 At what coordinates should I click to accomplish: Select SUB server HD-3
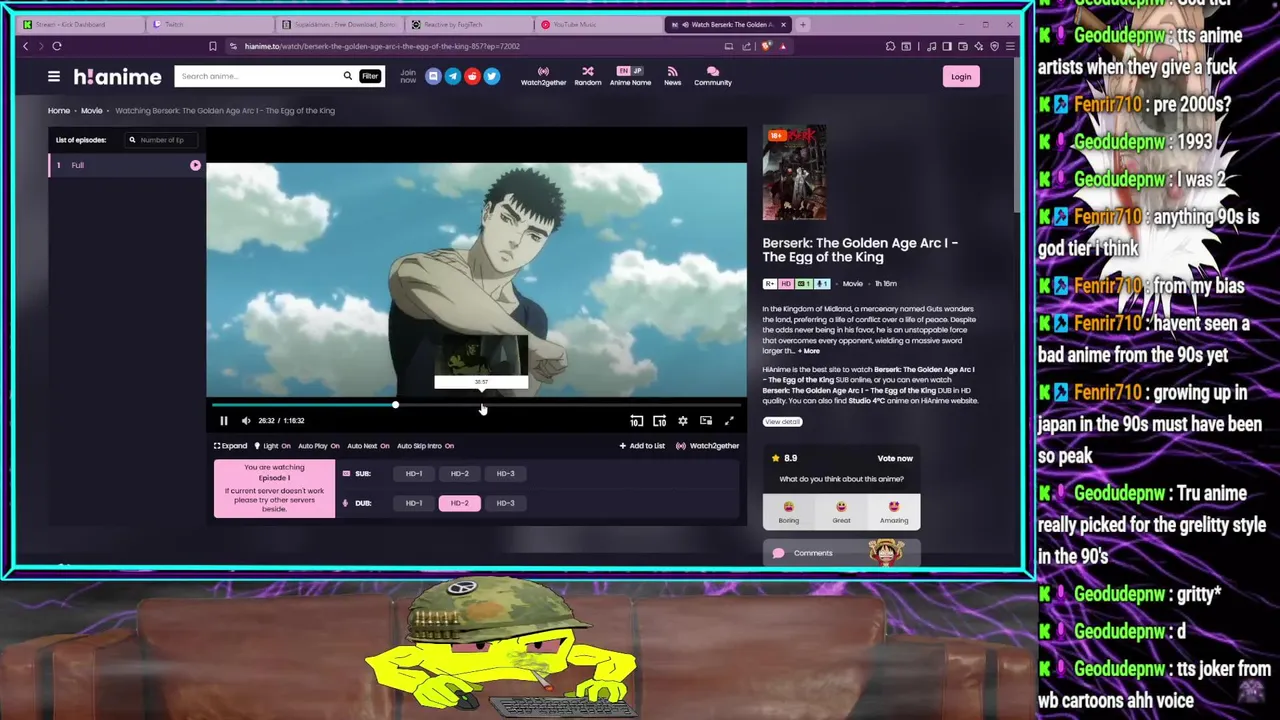coord(505,474)
